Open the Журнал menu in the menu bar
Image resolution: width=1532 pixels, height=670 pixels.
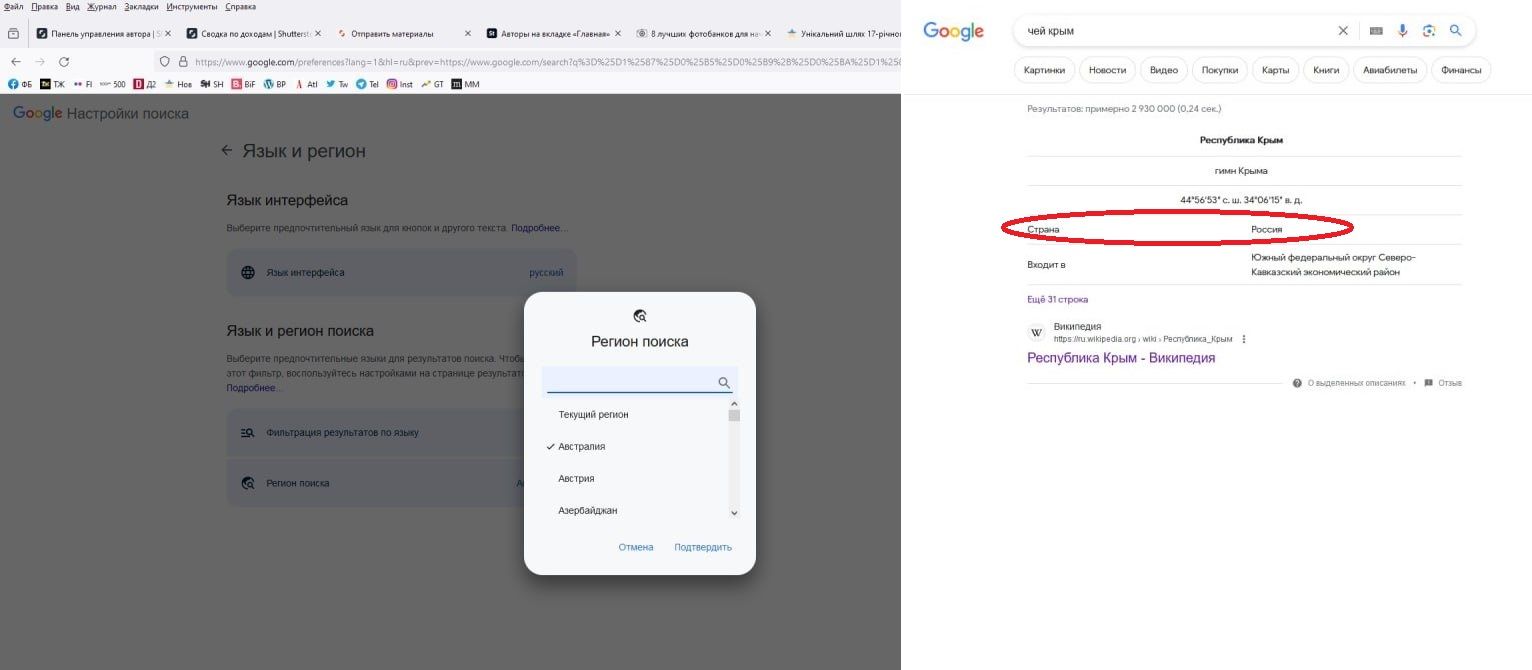101,7
